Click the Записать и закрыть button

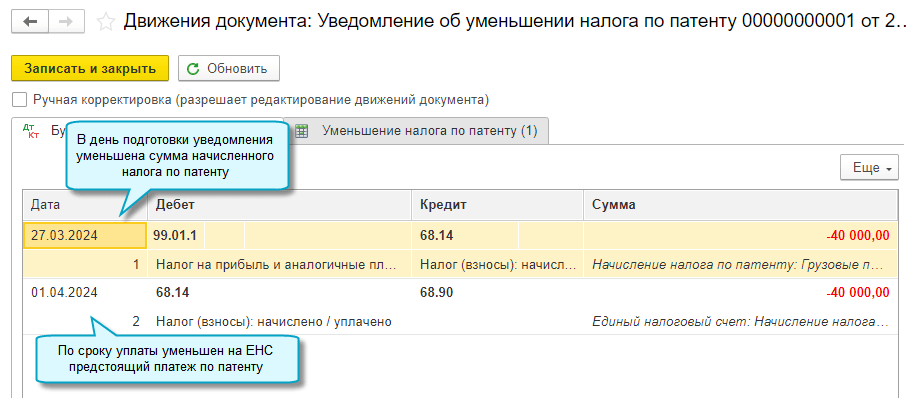click(90, 69)
